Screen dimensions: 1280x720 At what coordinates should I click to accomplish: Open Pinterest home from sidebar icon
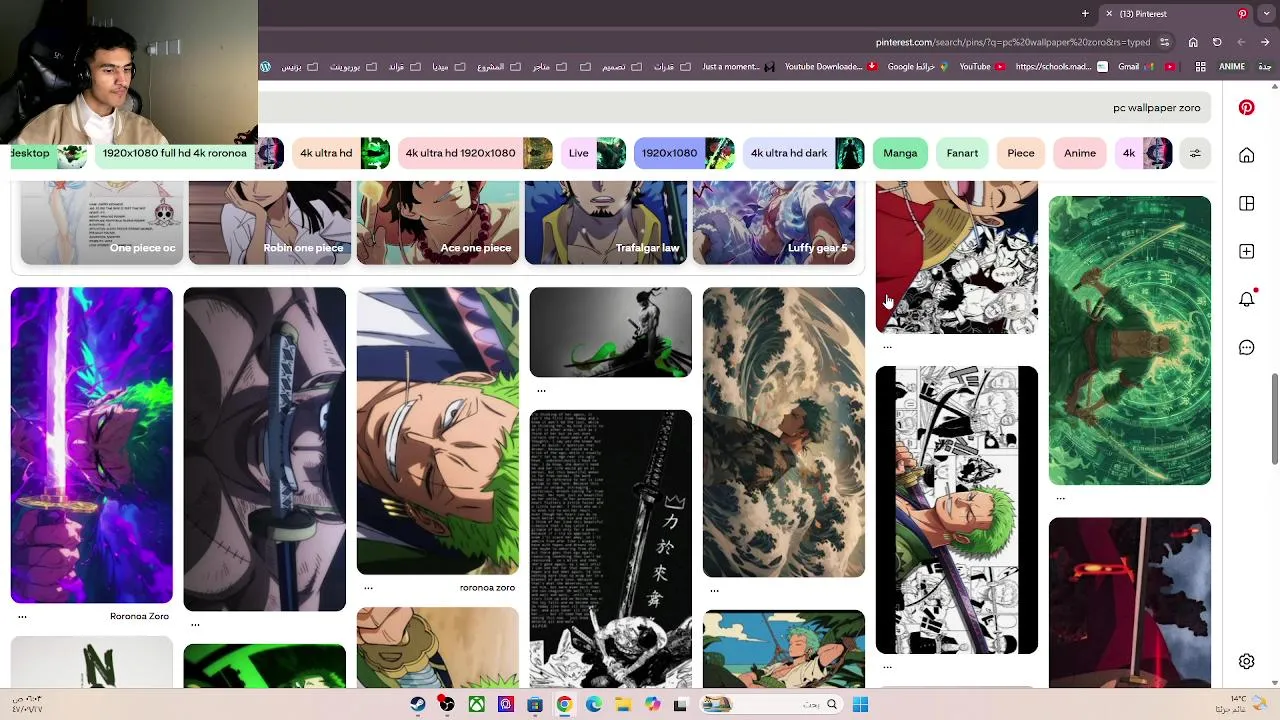click(1246, 155)
